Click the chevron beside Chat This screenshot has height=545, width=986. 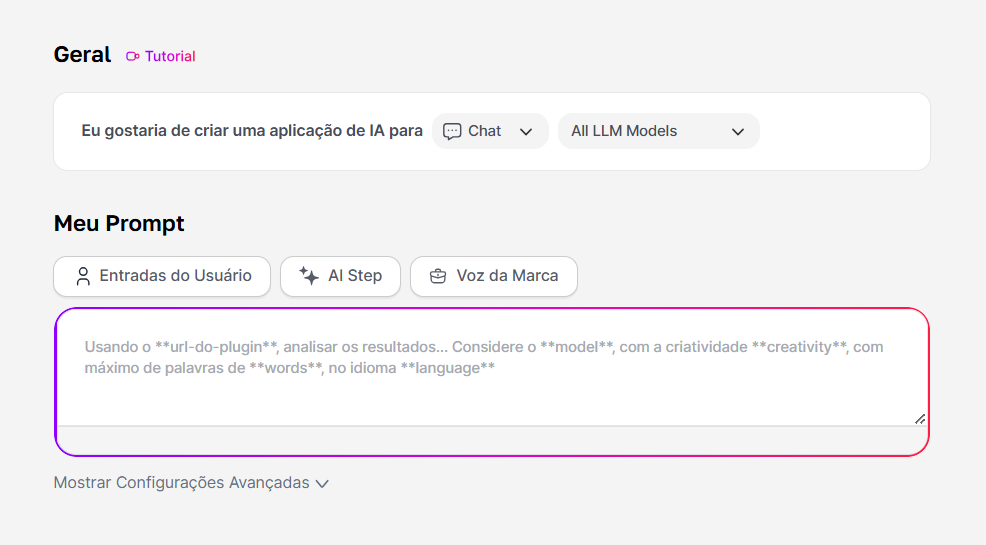point(526,132)
